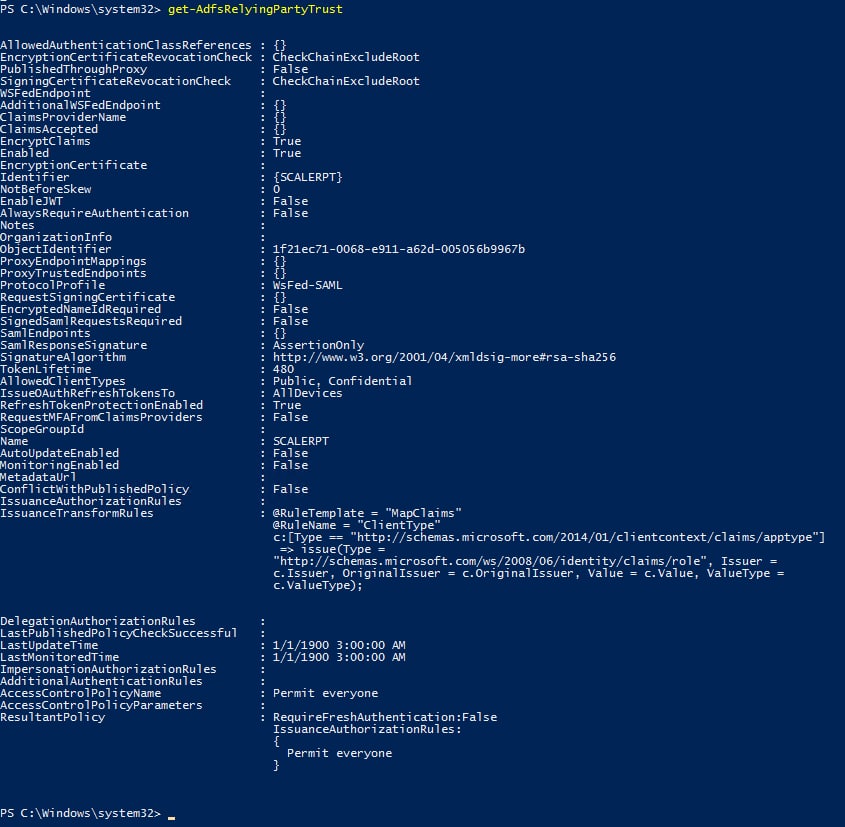Image resolution: width=845 pixels, height=827 pixels.
Task: Click the RequireFreshAuthentication:False text
Action: click(x=385, y=717)
